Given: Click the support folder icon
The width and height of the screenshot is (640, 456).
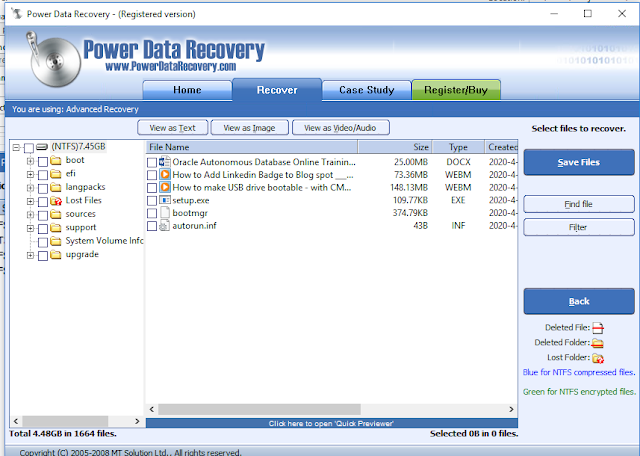Looking at the screenshot, I should coord(56,228).
